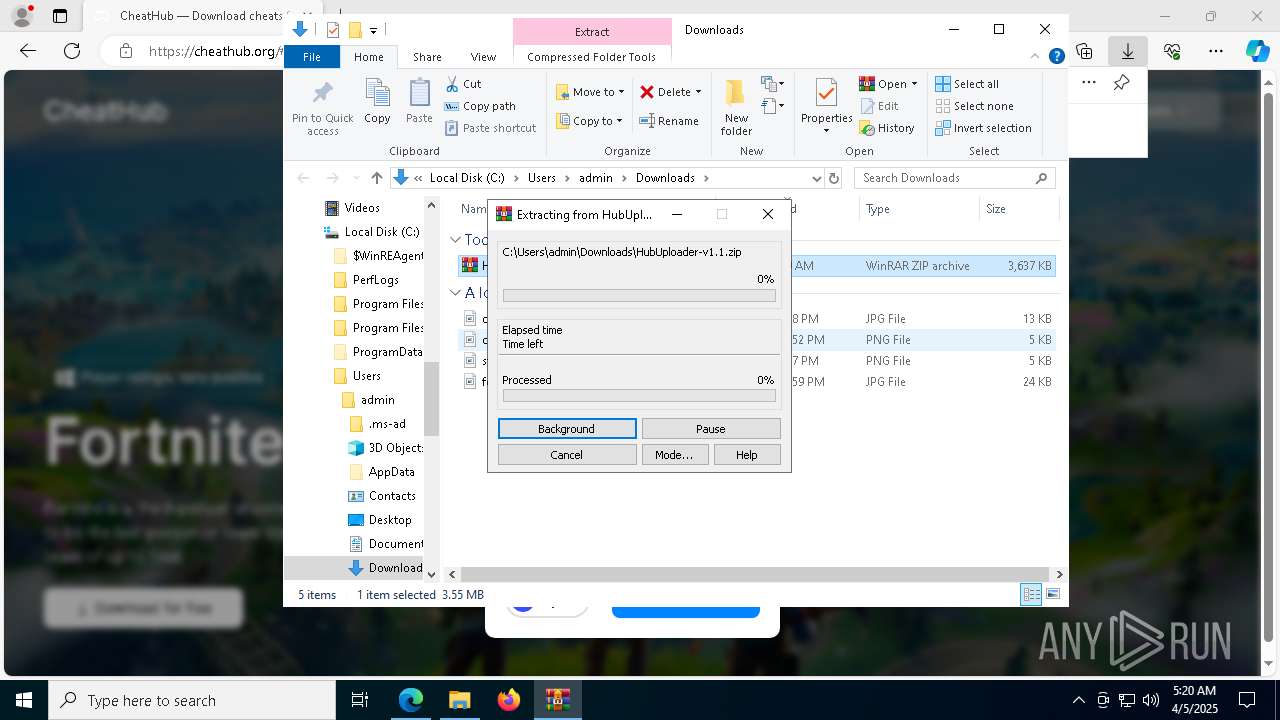This screenshot has height=720, width=1280.
Task: Open the Windows Start menu
Action: [24, 700]
